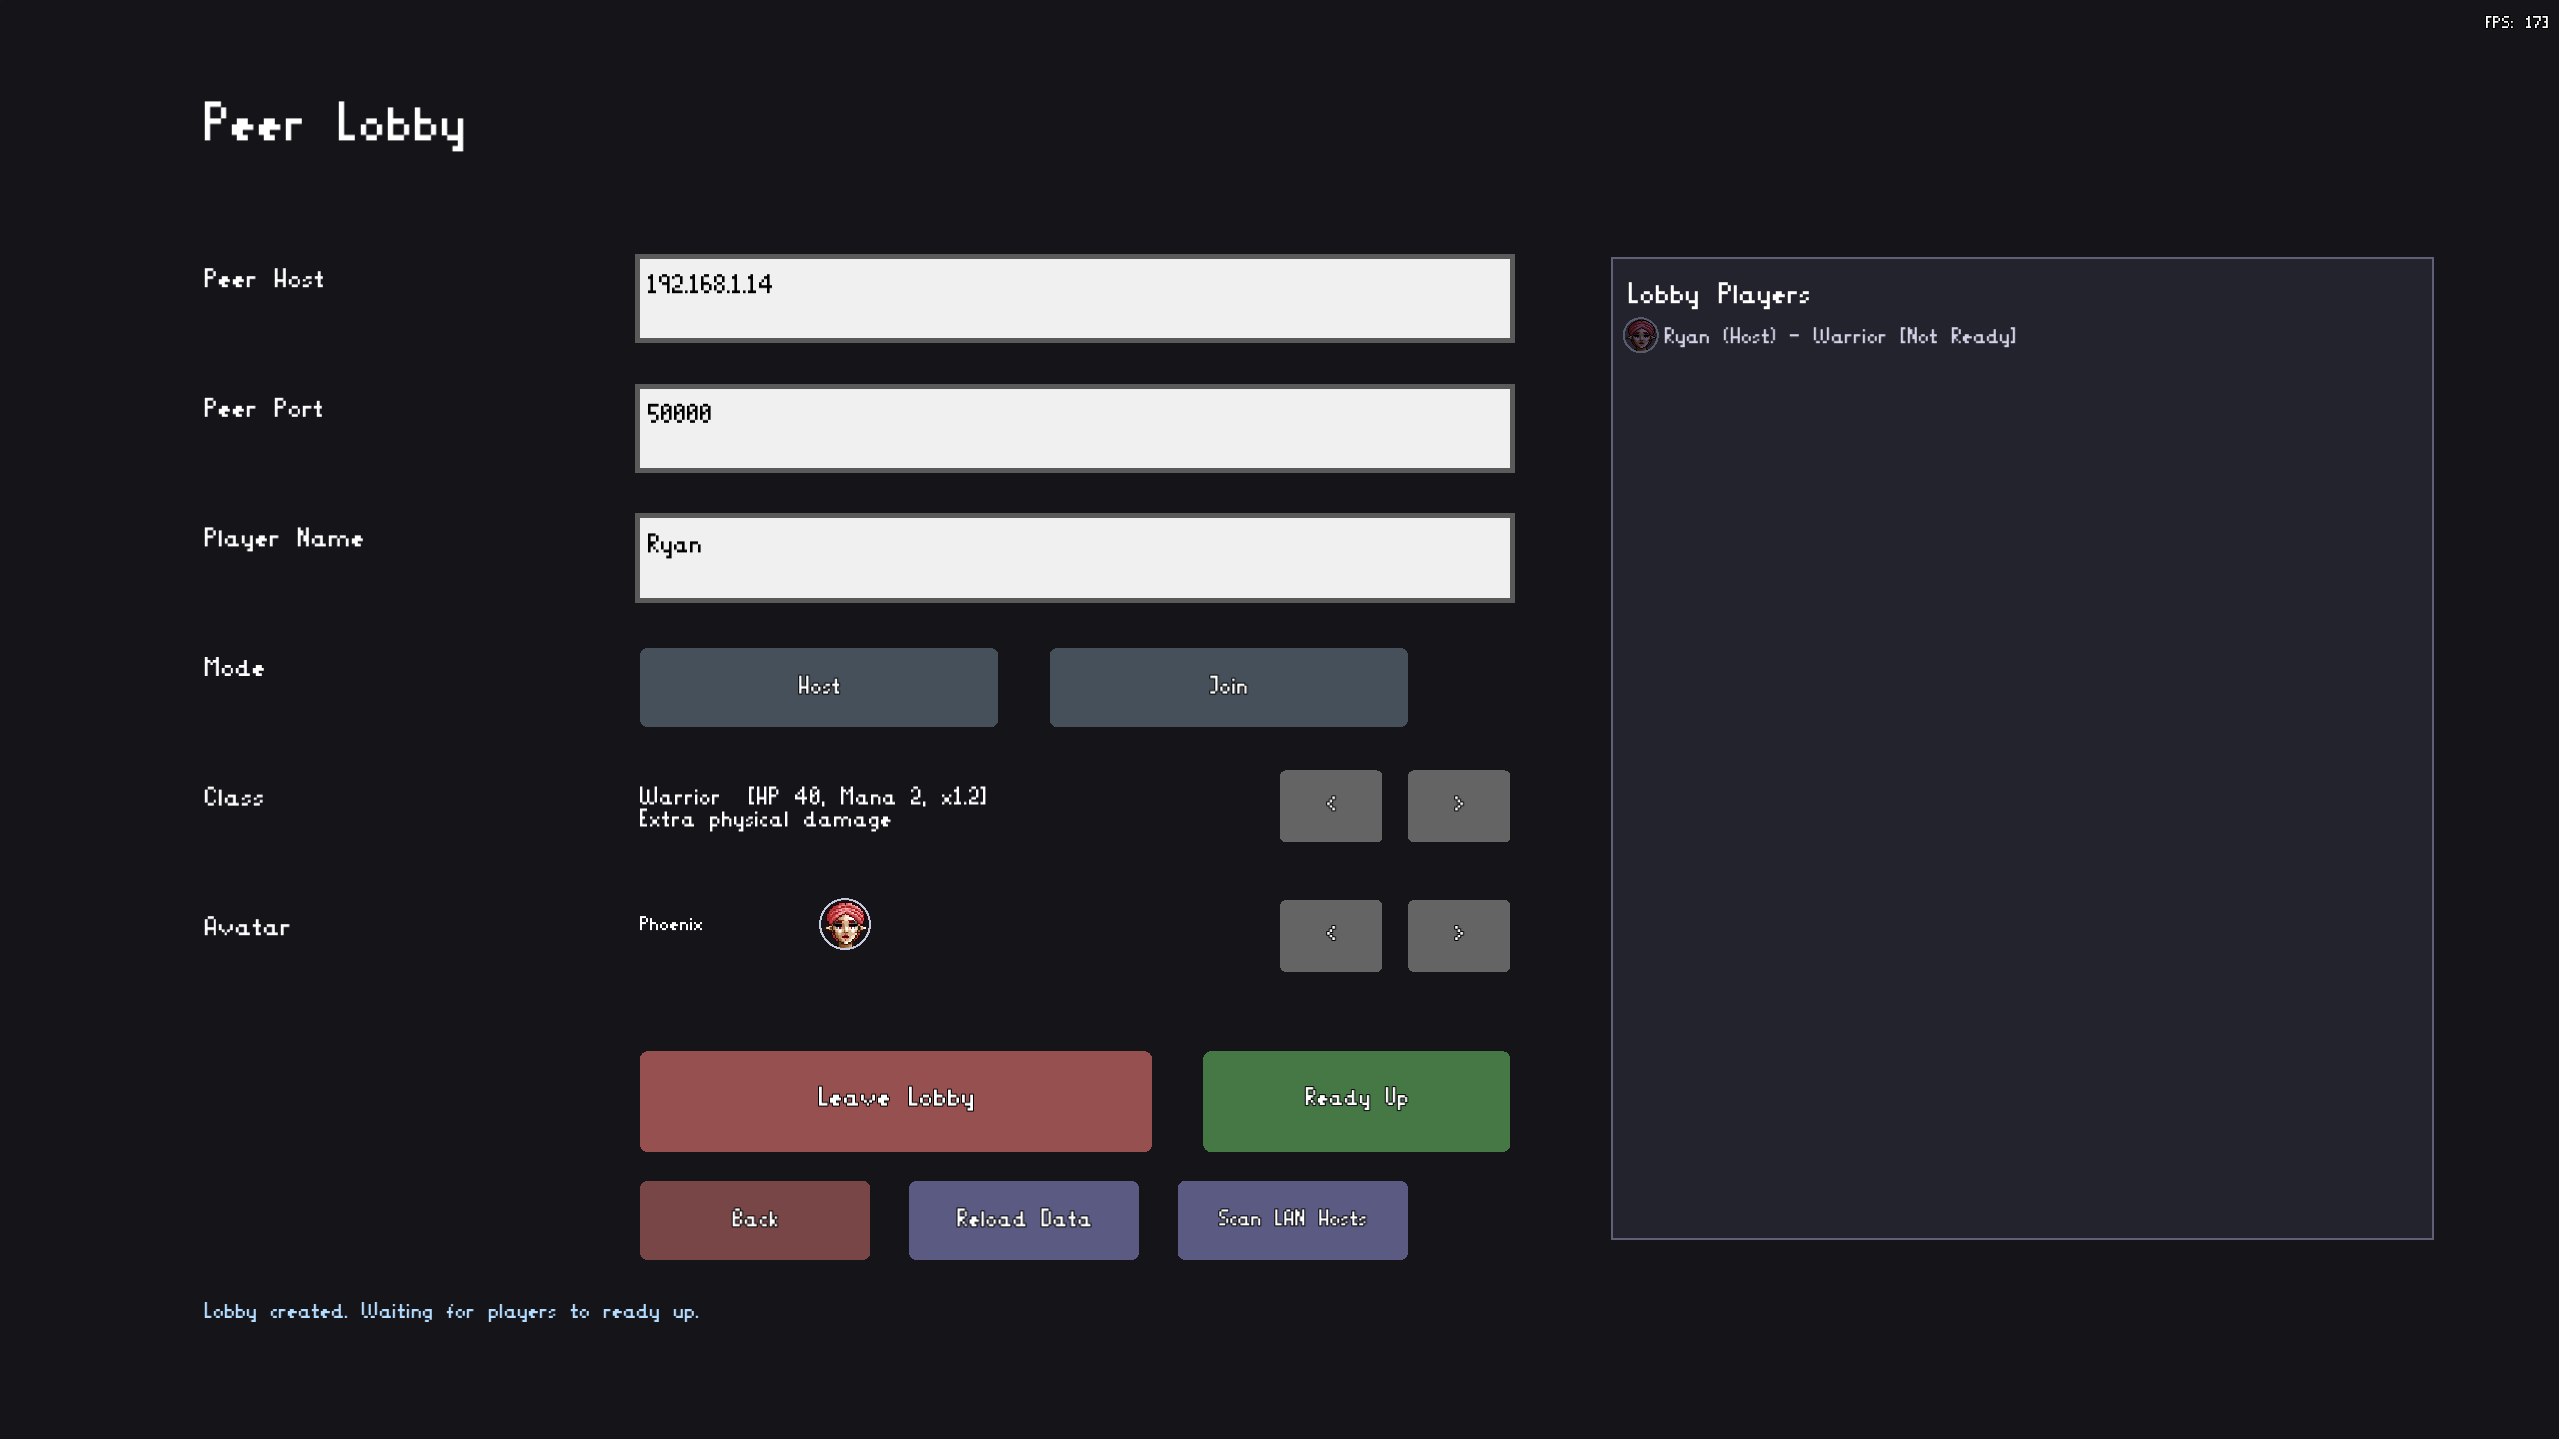Screen dimensions: 2559x1439
Task: Click the previous avatar arrow
Action: (1330, 934)
